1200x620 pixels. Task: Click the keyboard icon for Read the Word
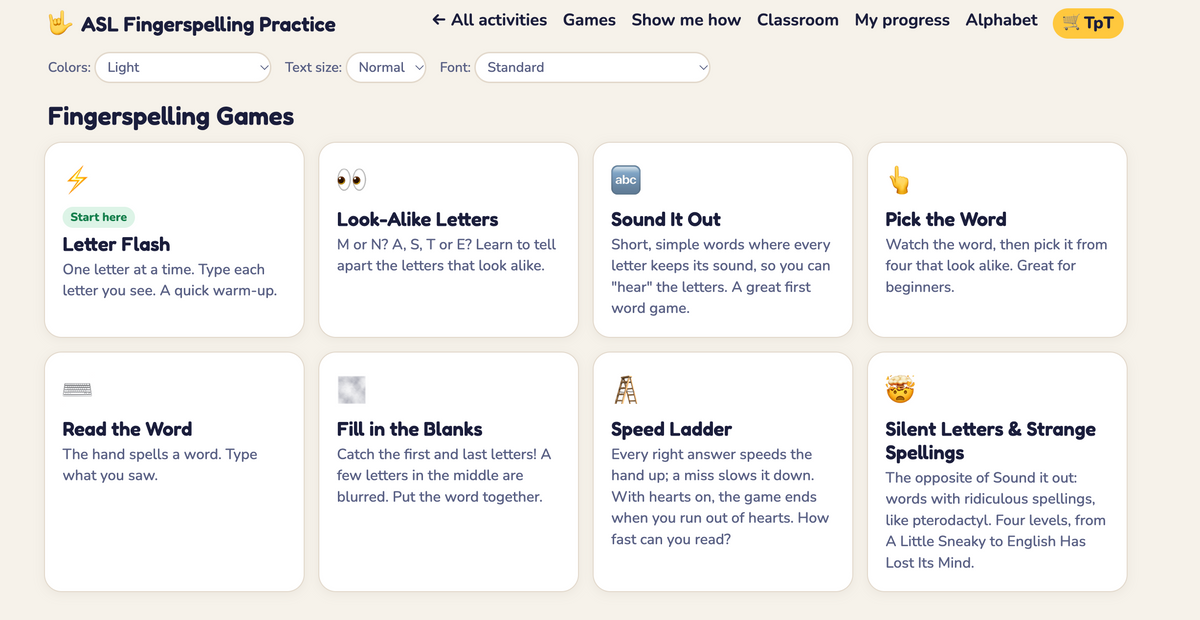tap(77, 390)
